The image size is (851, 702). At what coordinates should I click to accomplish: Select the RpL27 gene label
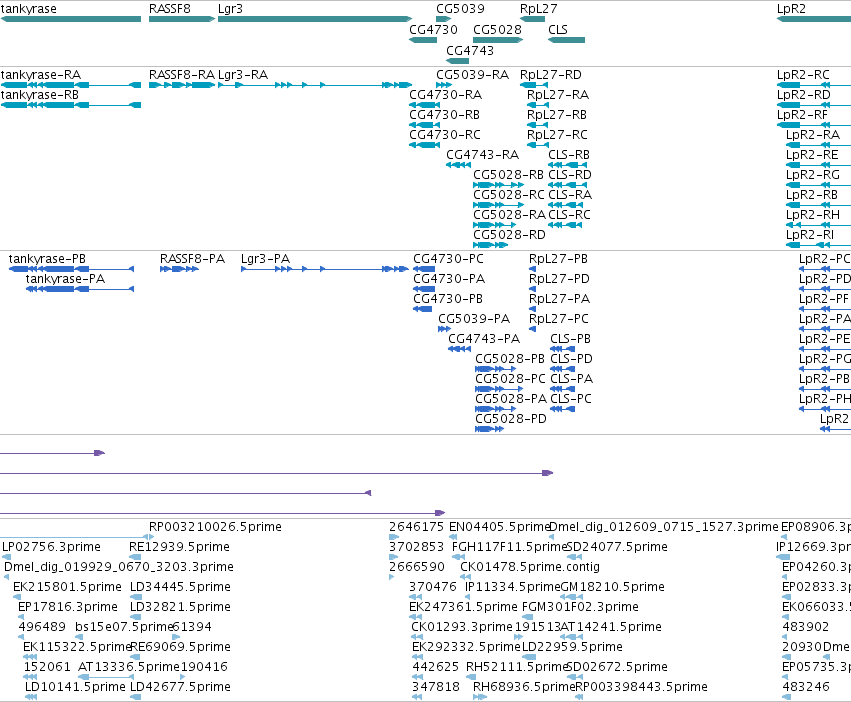tap(538, 9)
